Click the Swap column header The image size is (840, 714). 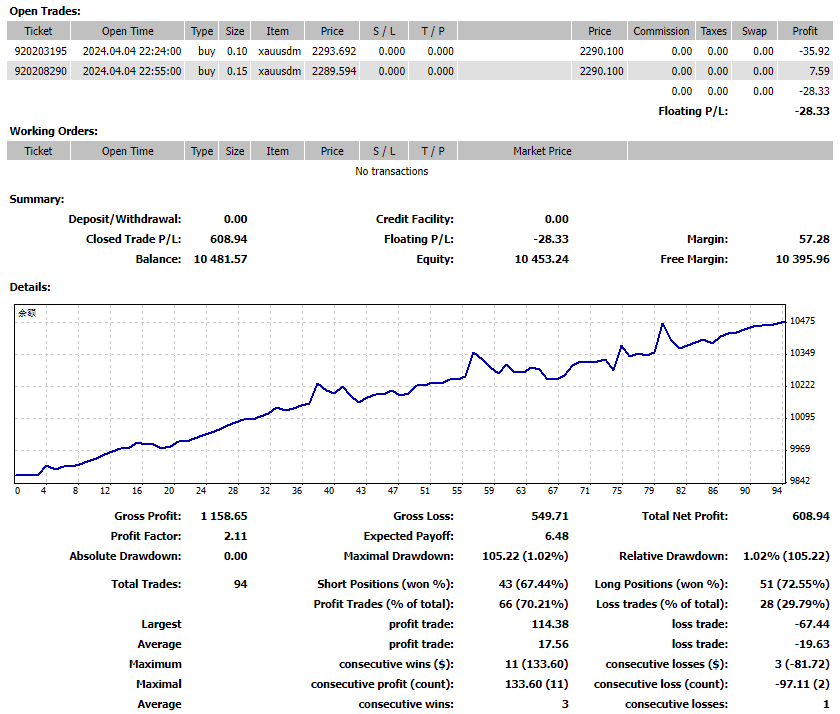pyautogui.click(x=754, y=31)
